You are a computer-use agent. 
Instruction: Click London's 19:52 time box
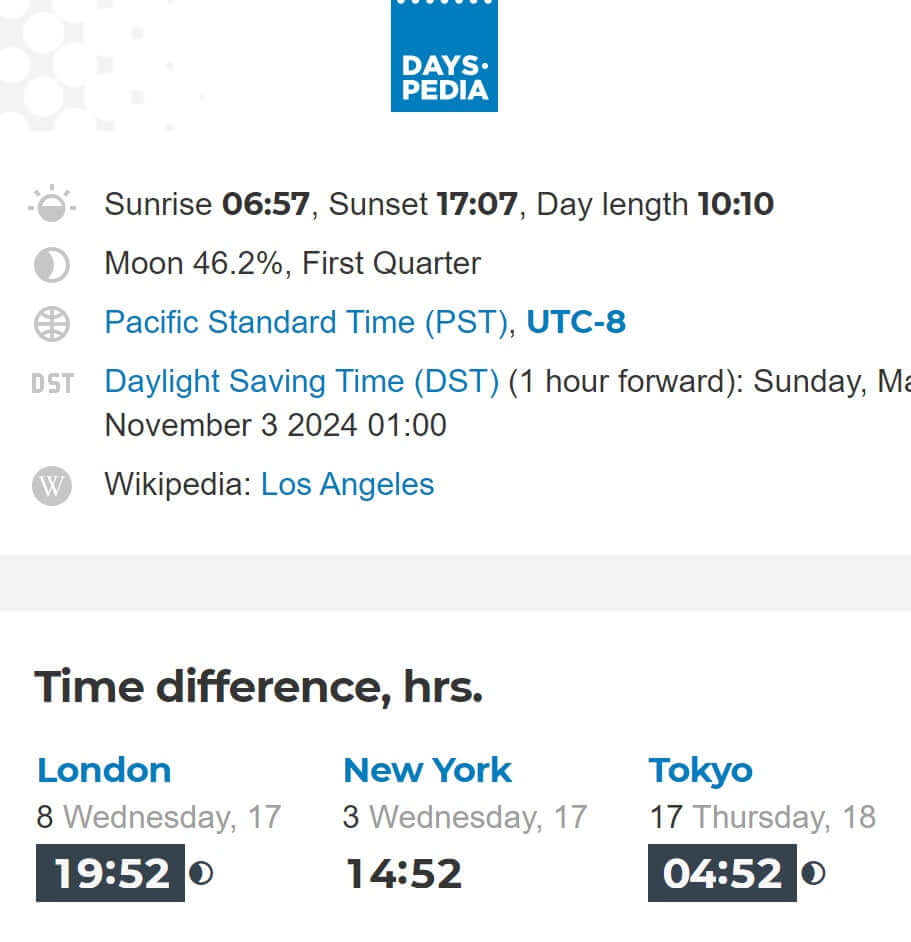coord(111,873)
